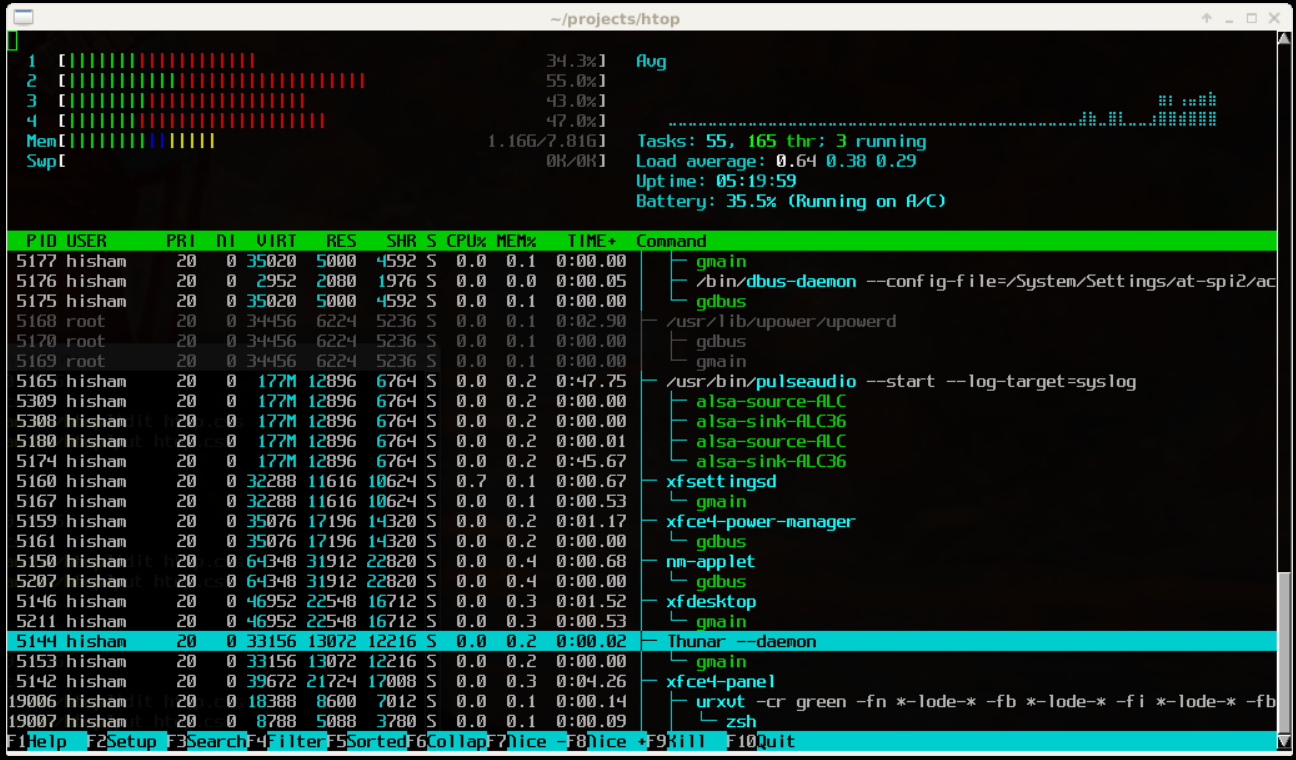Click the CPU 4 usage bar
This screenshot has width=1296, height=760.
[332, 121]
